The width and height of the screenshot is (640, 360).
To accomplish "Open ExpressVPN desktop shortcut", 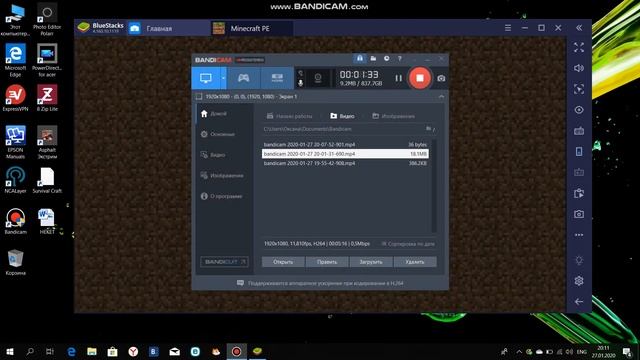I will [16, 98].
